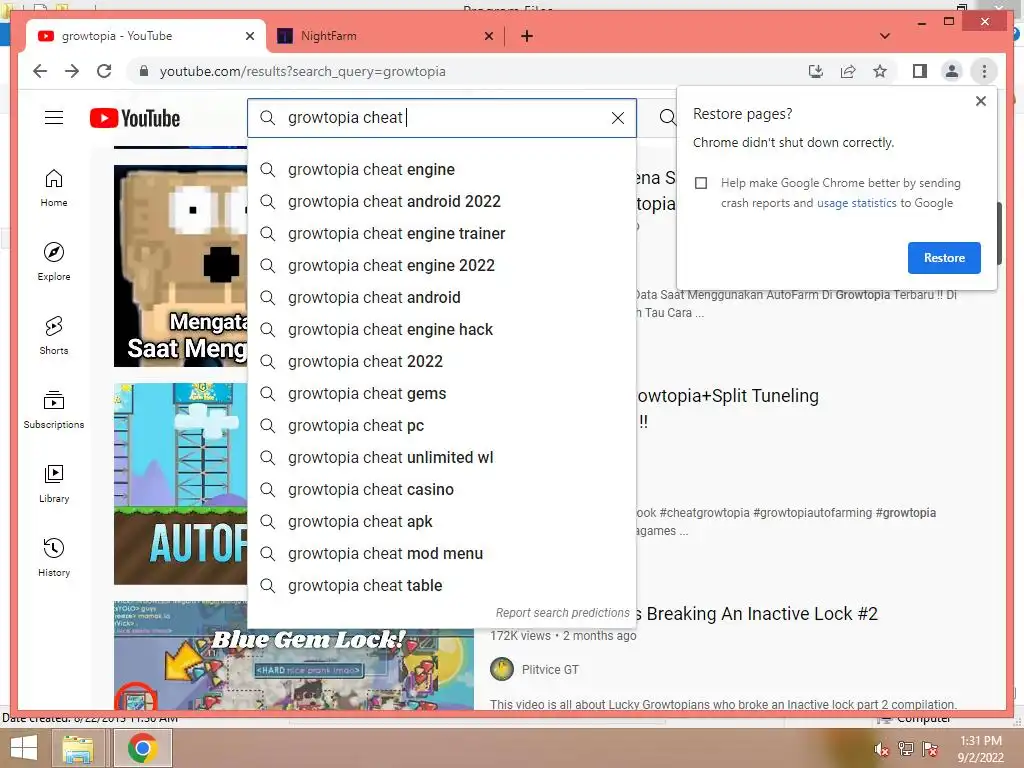
Task: View site information via lock icon
Action: tap(144, 71)
